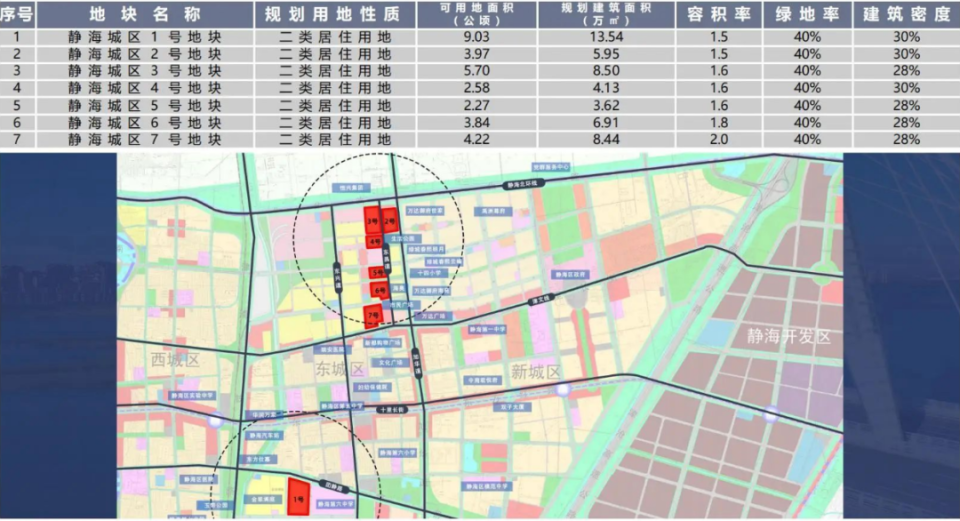Click the 妇幼保健院 map label

pos(372,387)
